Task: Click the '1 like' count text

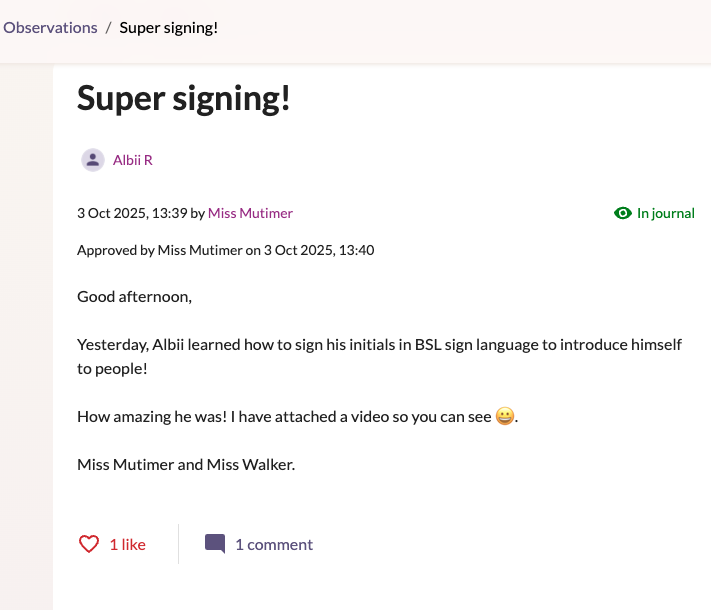Action: pyautogui.click(x=127, y=545)
